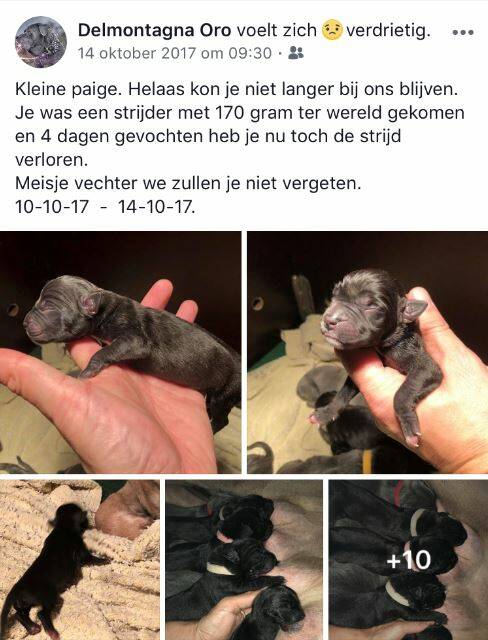Click the 'Je was een strijder' line
488x640 pixels.
point(240,113)
